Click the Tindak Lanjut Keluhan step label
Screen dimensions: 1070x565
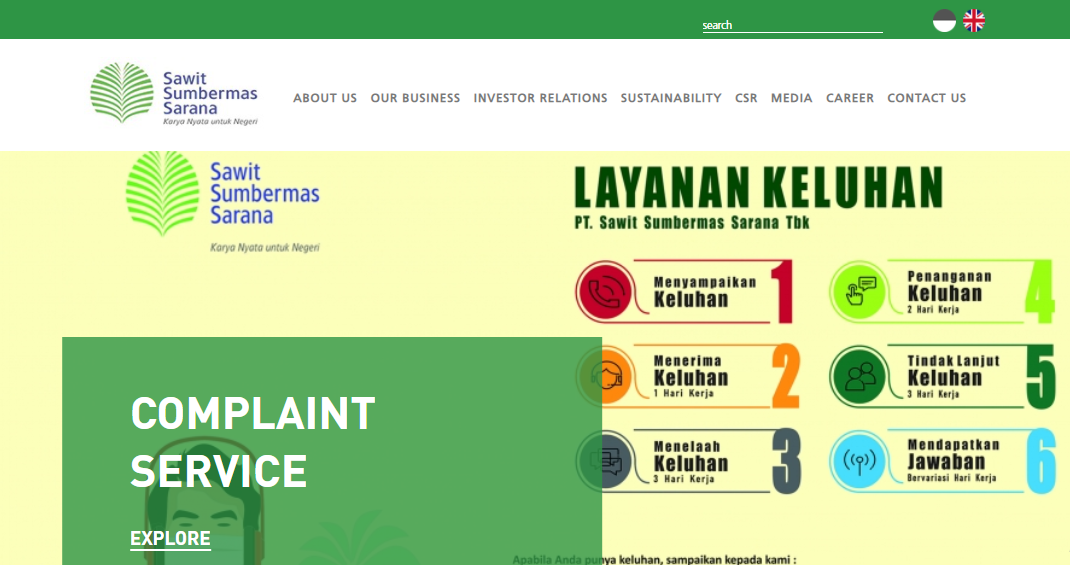point(953,377)
